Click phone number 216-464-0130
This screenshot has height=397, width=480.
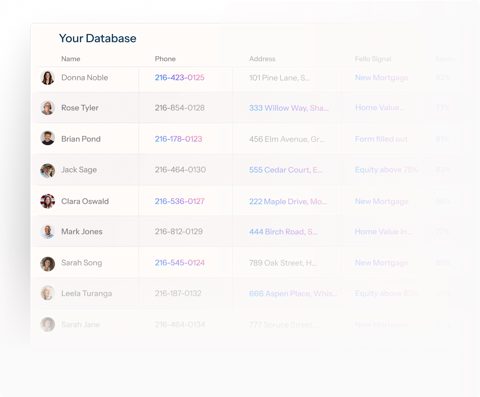coord(180,170)
